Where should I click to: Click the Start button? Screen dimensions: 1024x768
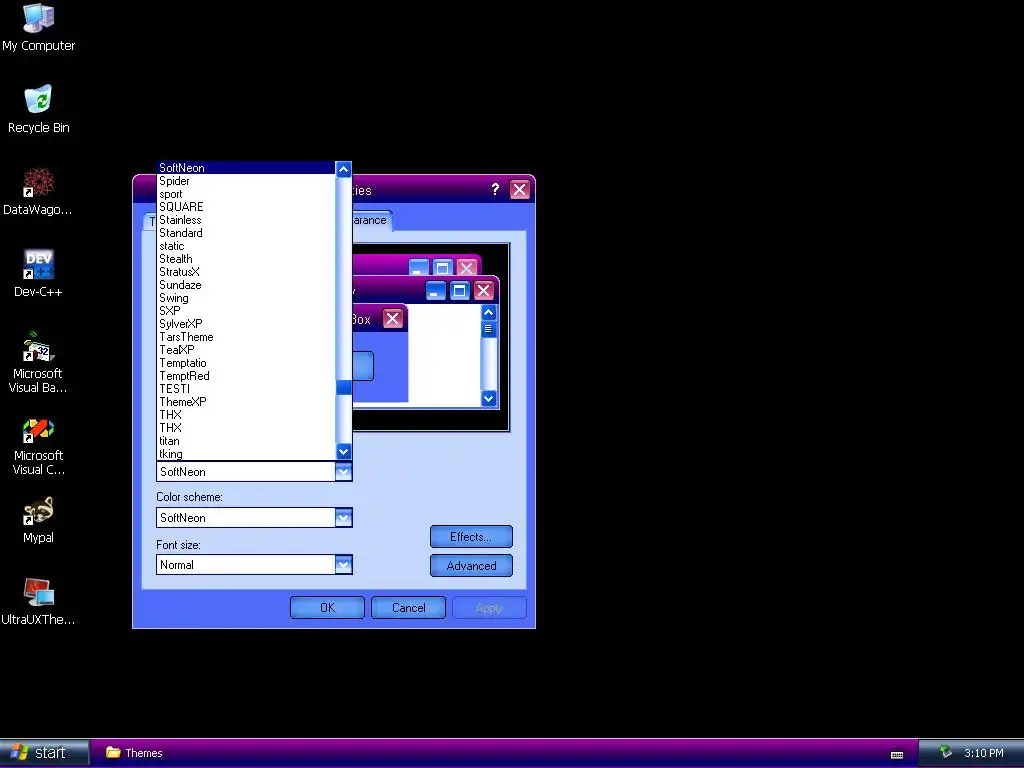tap(44, 753)
